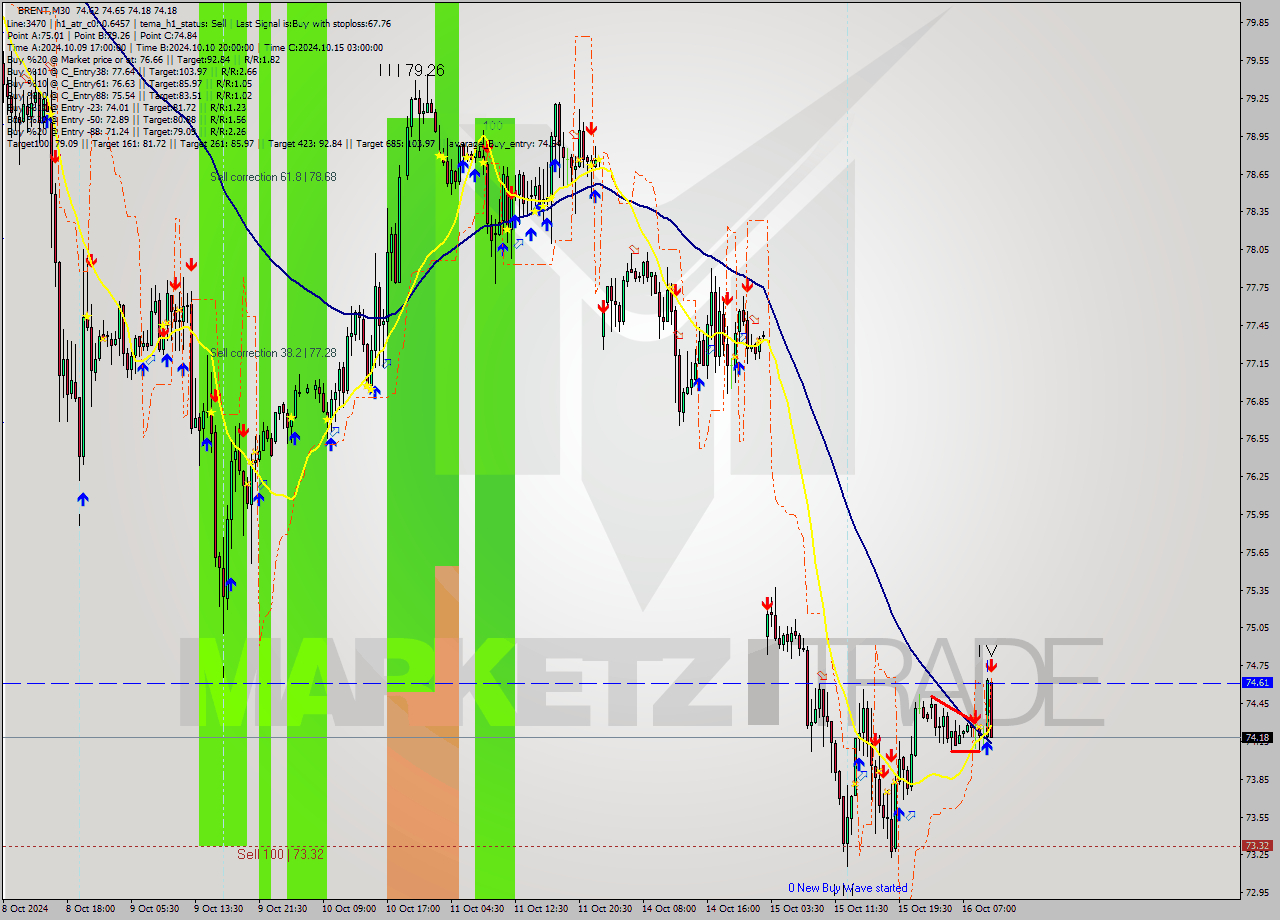Select the orange shaded zone on the chart
The image size is (1280, 920).
[x=422, y=732]
